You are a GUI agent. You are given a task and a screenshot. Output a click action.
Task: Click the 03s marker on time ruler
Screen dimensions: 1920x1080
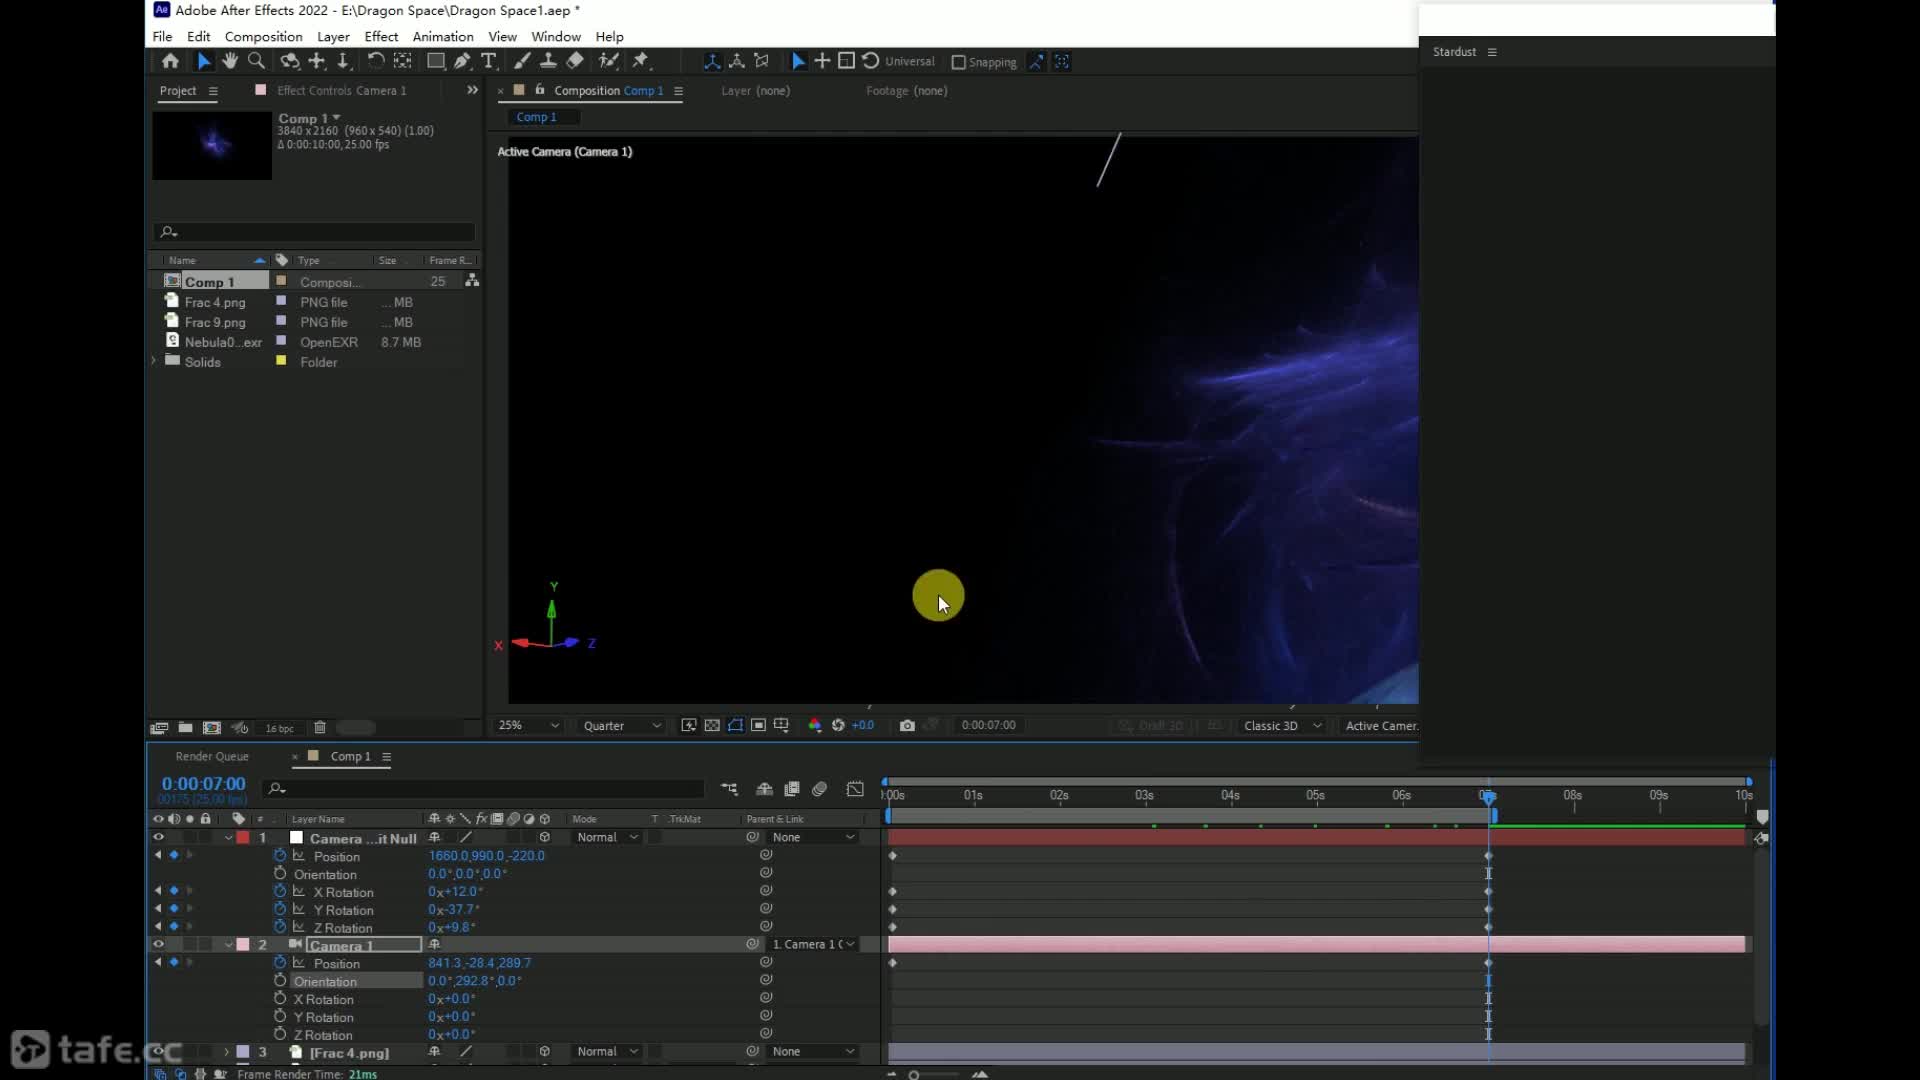(1144, 795)
